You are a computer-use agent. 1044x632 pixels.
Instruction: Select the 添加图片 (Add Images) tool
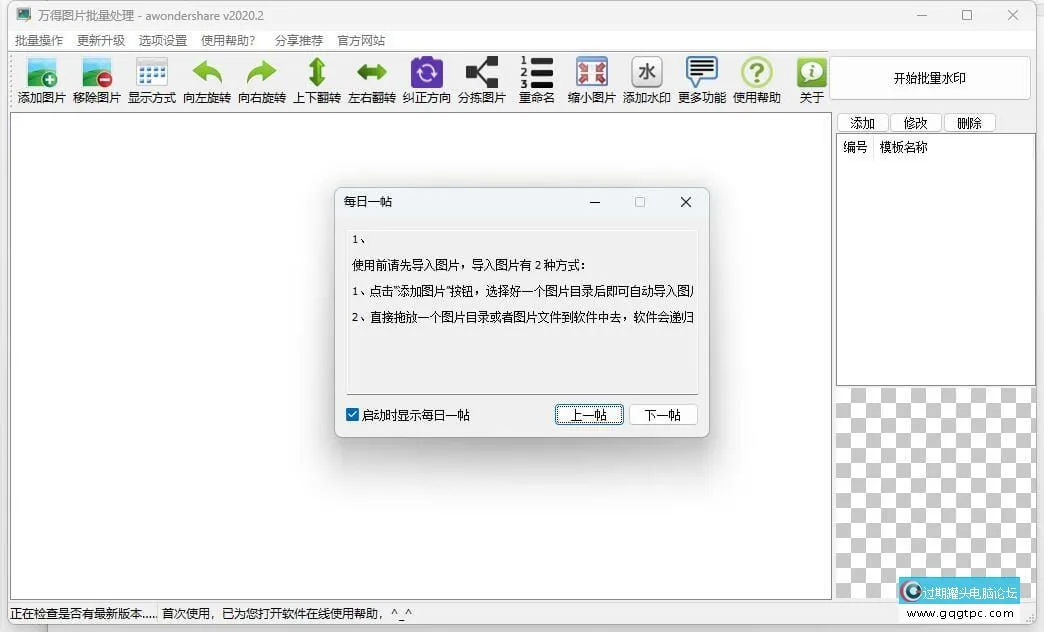(41, 80)
